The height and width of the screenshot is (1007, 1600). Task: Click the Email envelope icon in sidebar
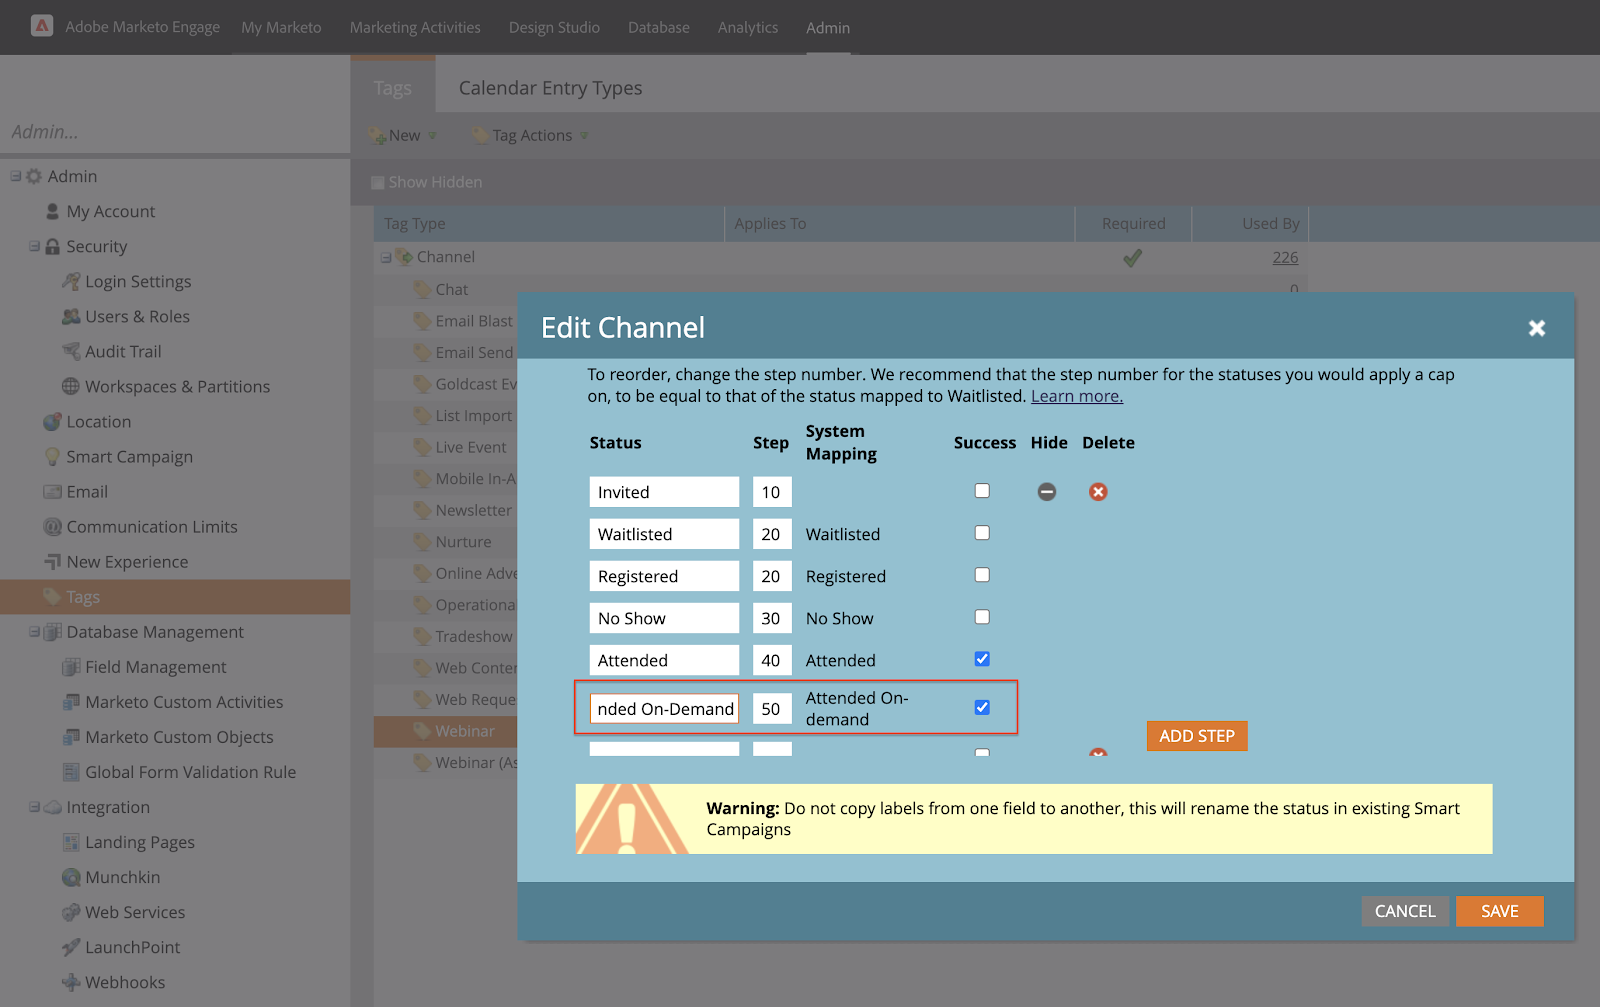pyautogui.click(x=53, y=491)
